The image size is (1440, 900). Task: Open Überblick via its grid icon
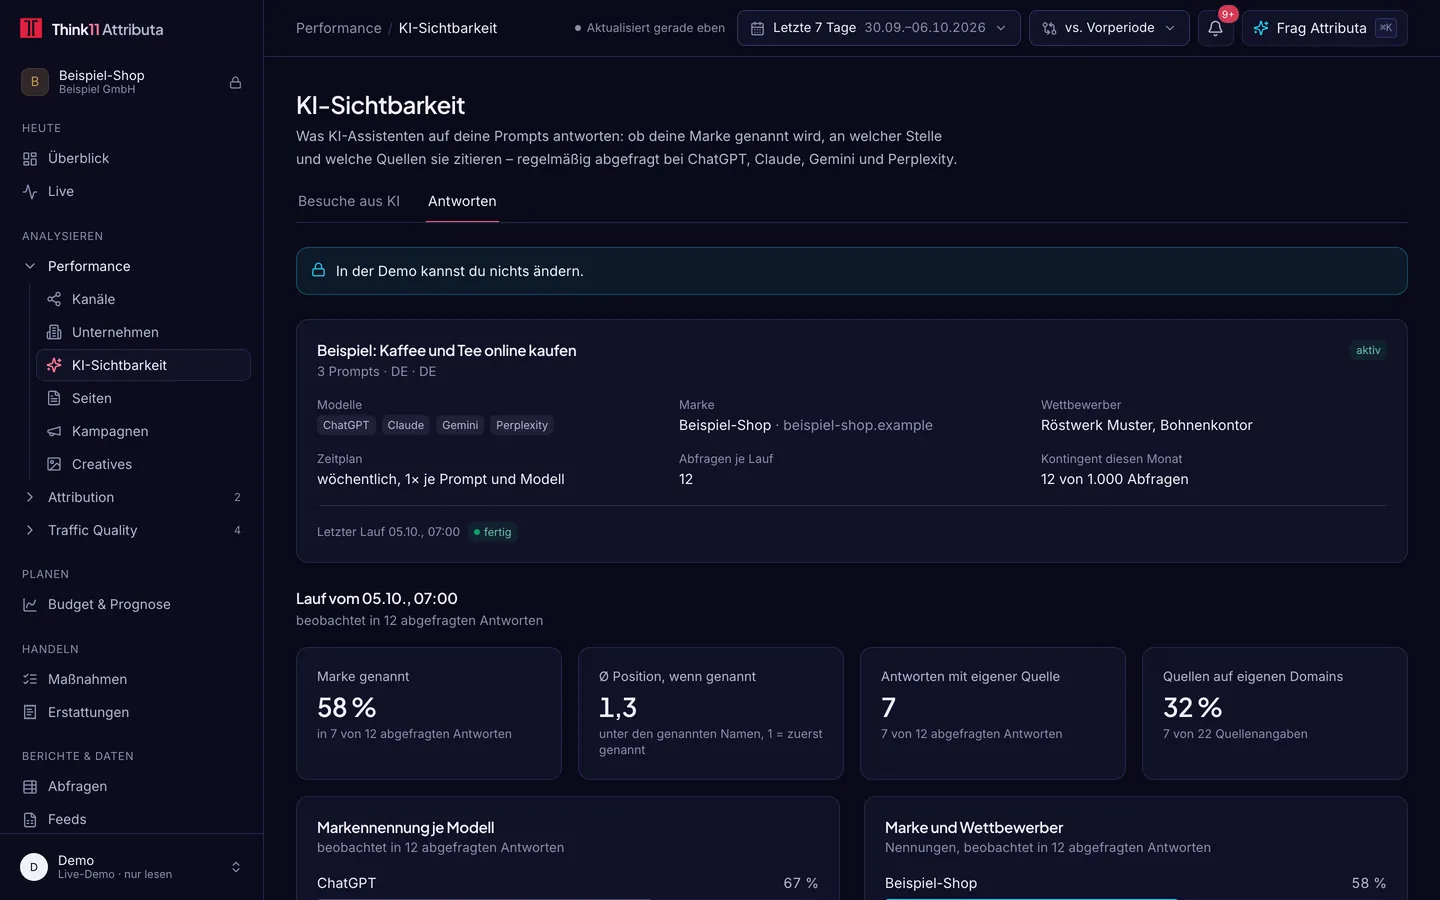point(30,158)
